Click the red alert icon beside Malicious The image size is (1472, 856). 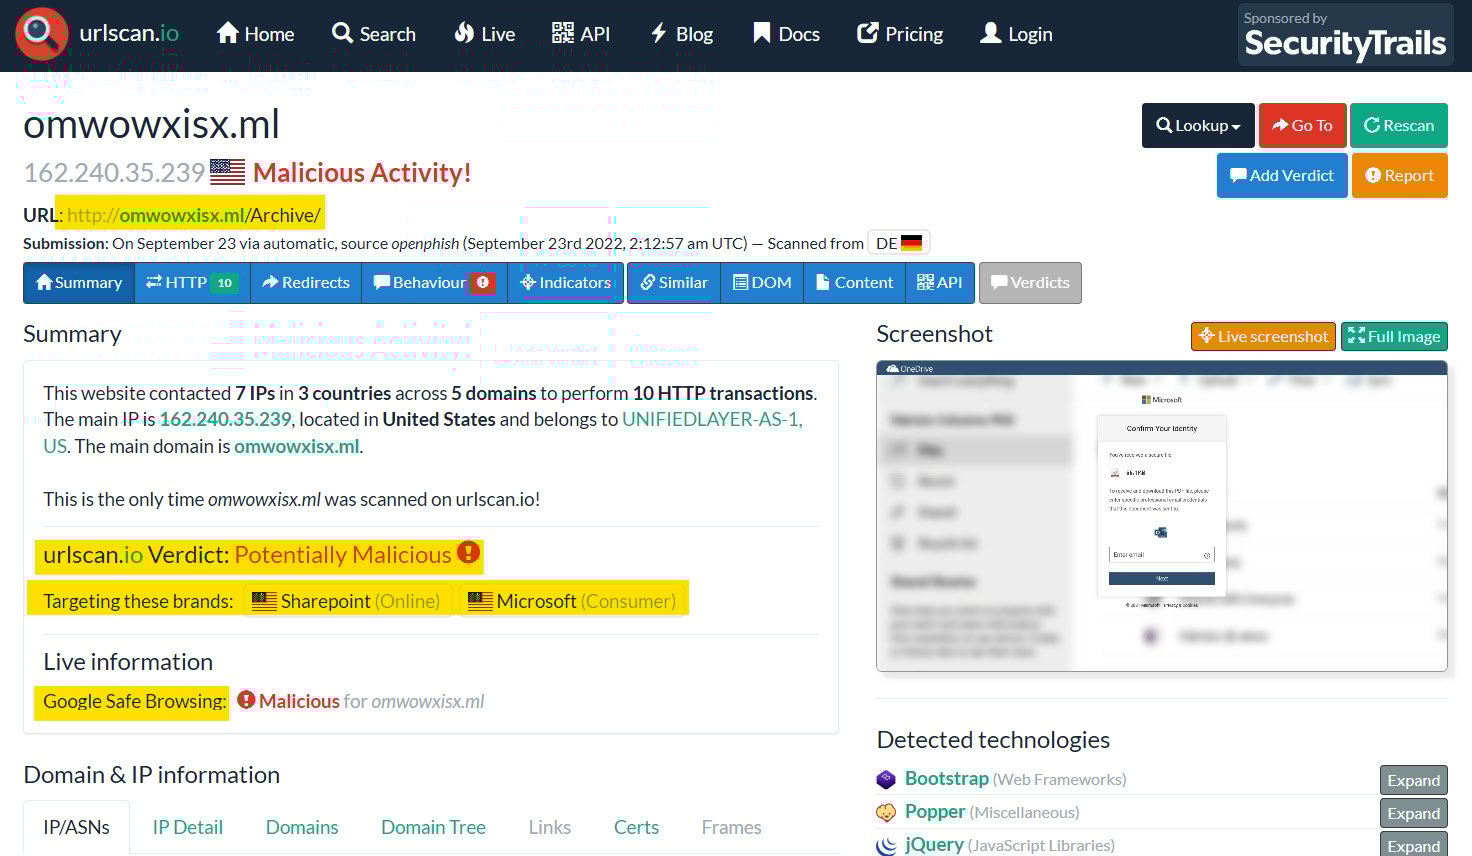246,700
